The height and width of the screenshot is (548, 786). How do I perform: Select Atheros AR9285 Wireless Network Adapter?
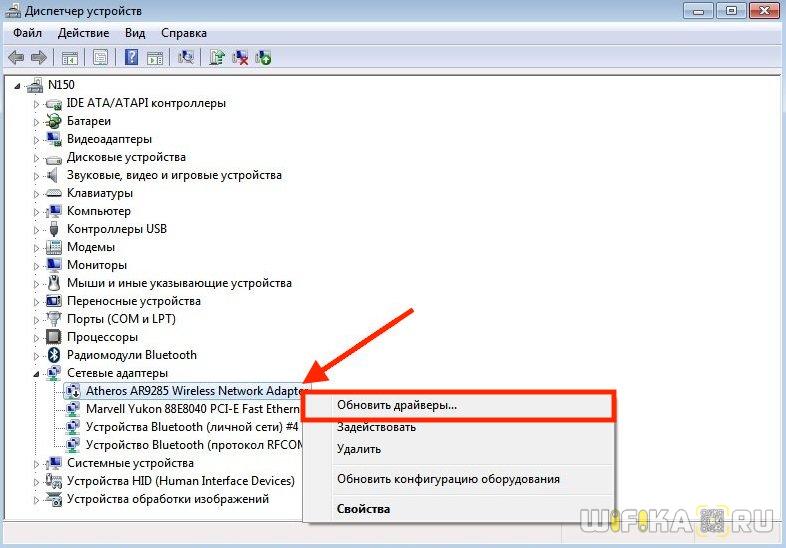click(195, 391)
